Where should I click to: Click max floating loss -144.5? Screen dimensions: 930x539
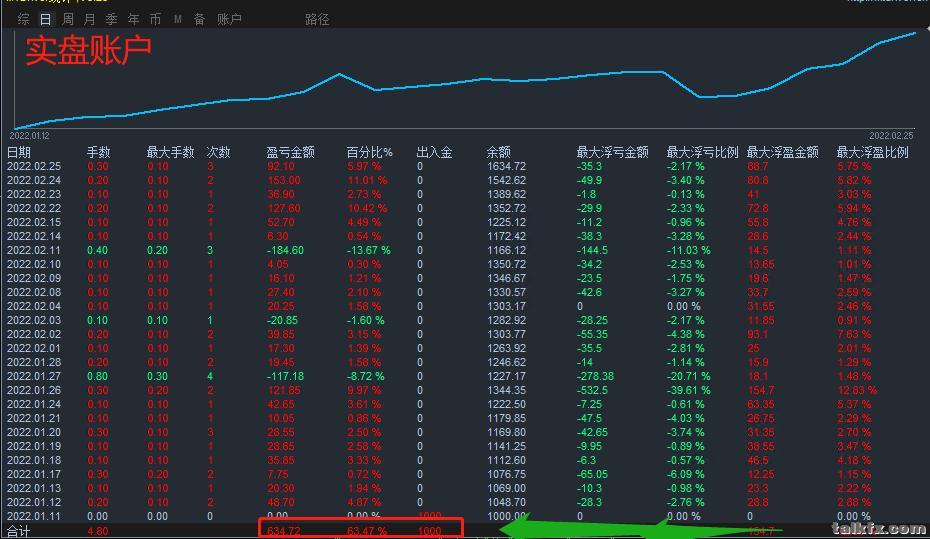(592, 250)
